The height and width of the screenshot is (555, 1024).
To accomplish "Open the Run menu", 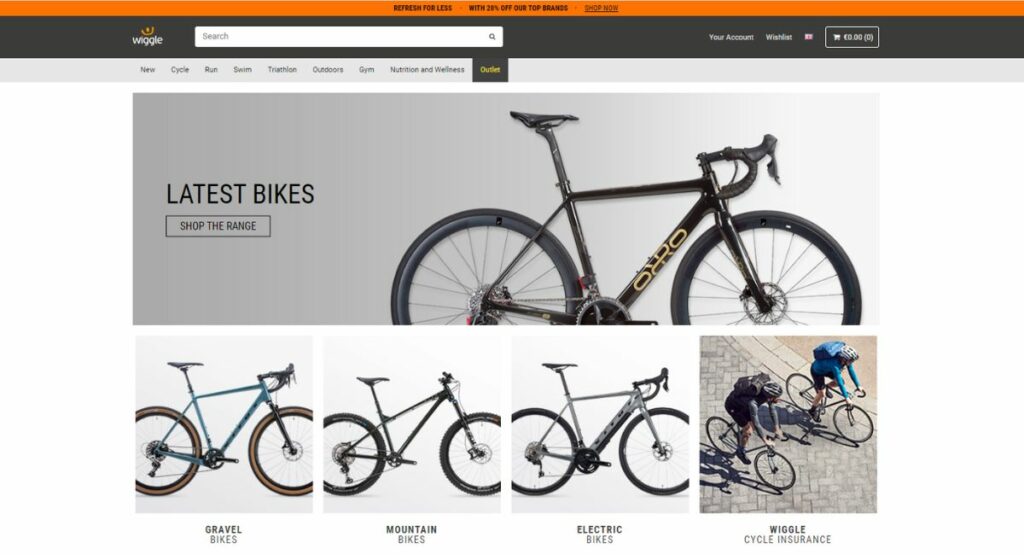I will click(211, 69).
